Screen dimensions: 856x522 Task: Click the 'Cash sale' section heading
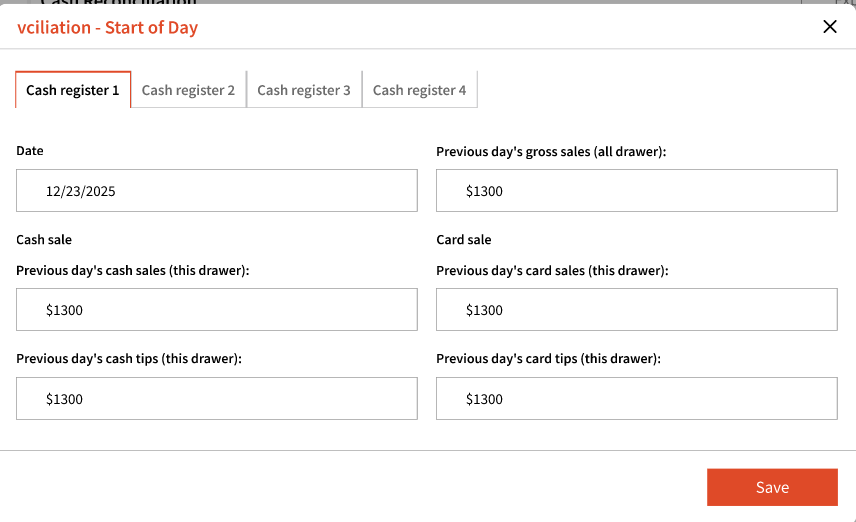tap(44, 240)
